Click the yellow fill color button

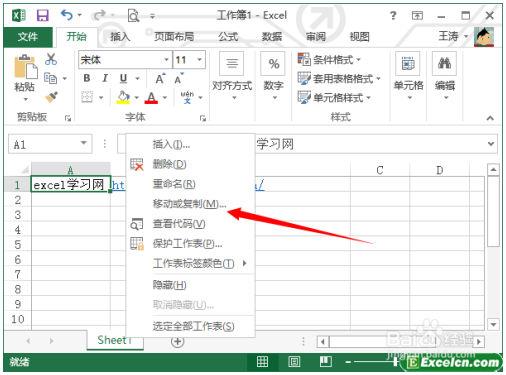pos(123,97)
